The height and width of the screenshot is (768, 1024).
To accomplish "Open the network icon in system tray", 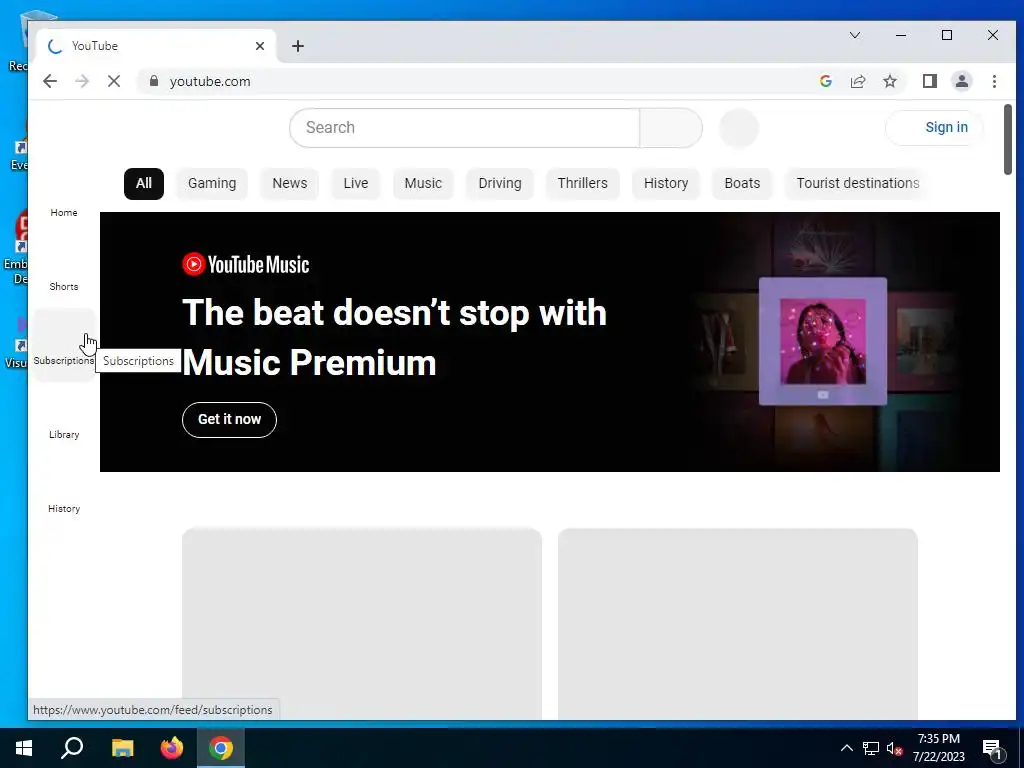I will (x=871, y=748).
